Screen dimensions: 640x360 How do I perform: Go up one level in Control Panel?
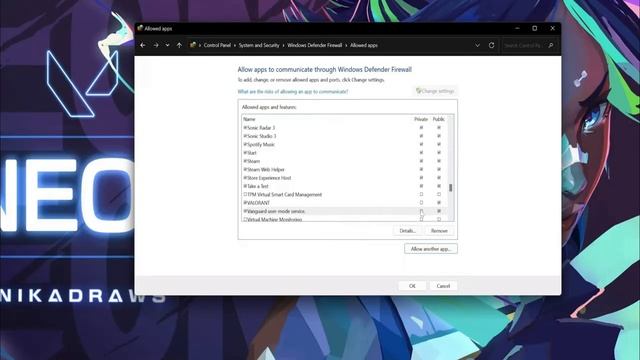[179, 45]
